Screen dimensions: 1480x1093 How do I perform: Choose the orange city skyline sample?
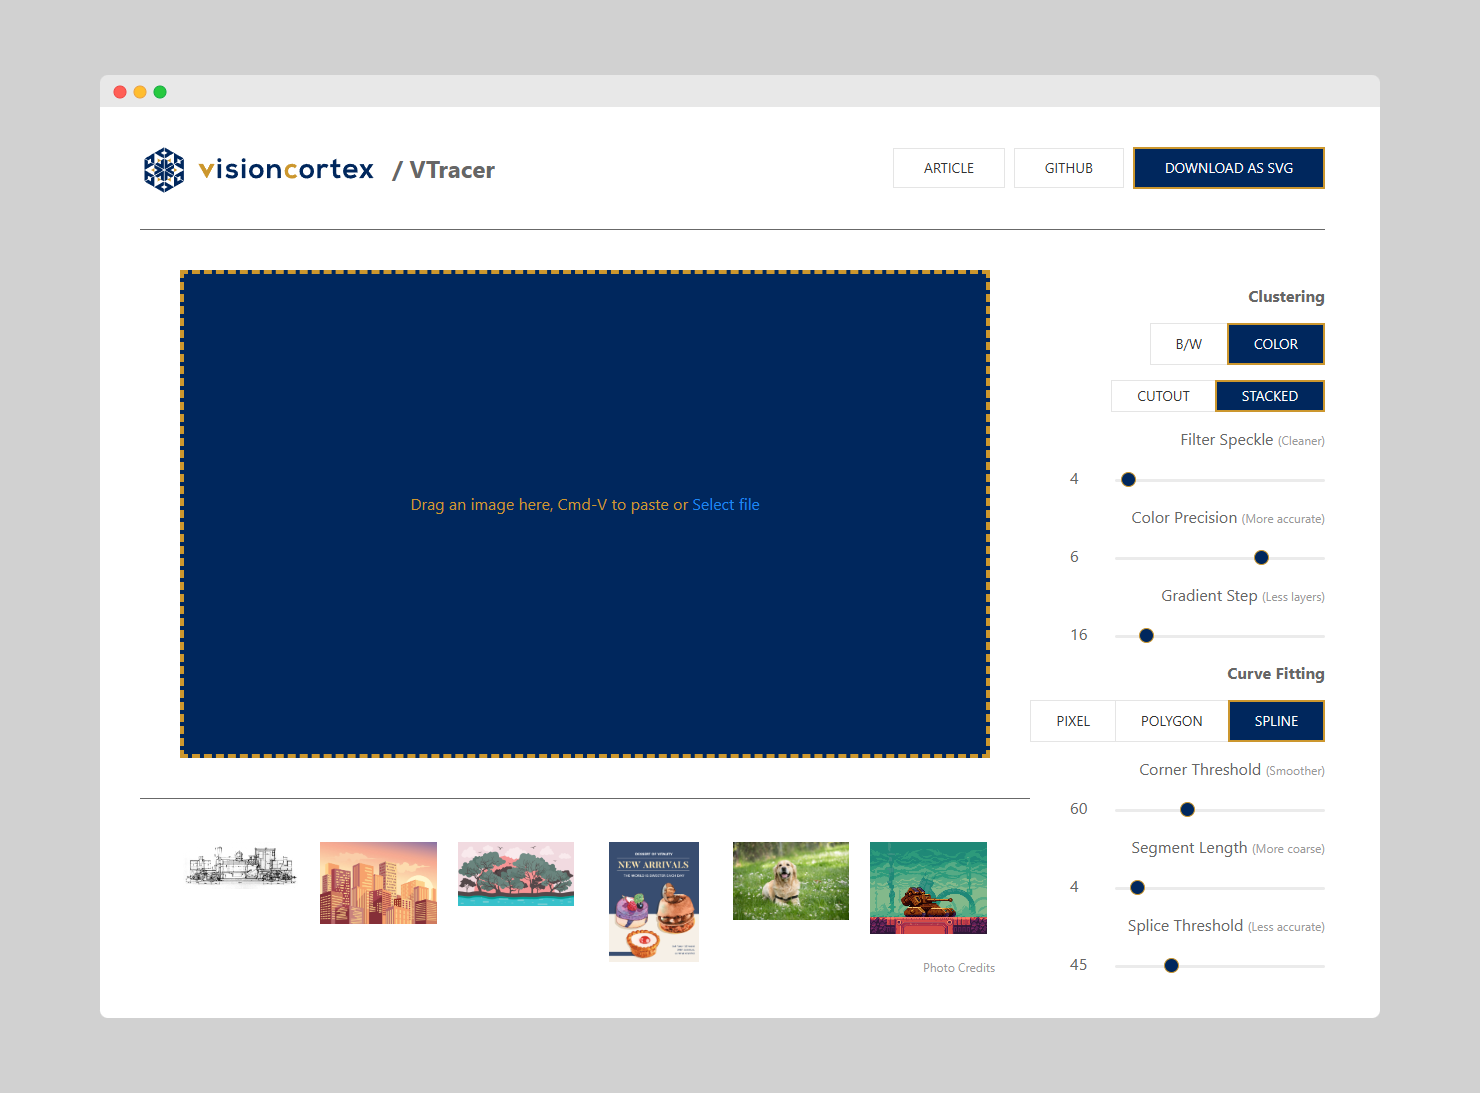[378, 882]
